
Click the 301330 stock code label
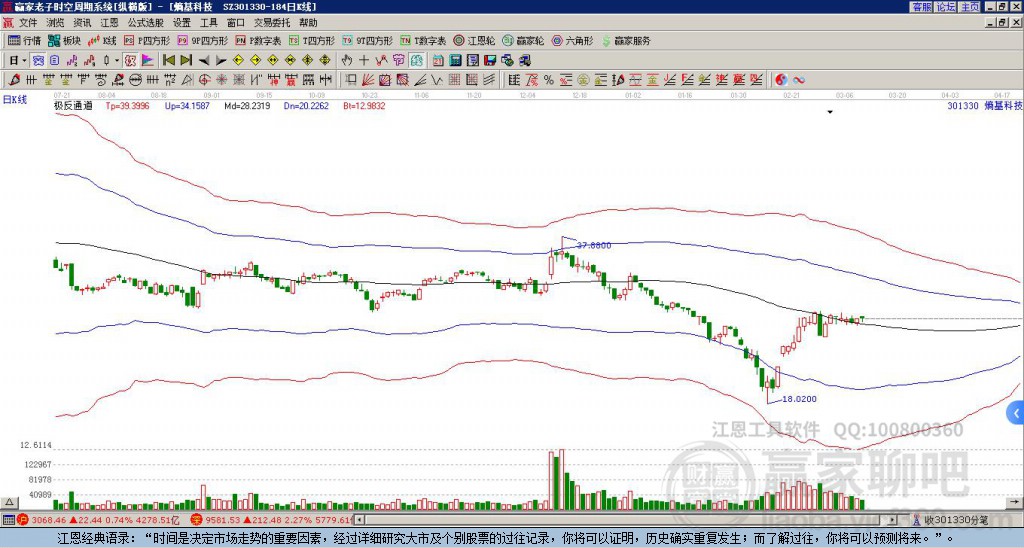[963, 106]
